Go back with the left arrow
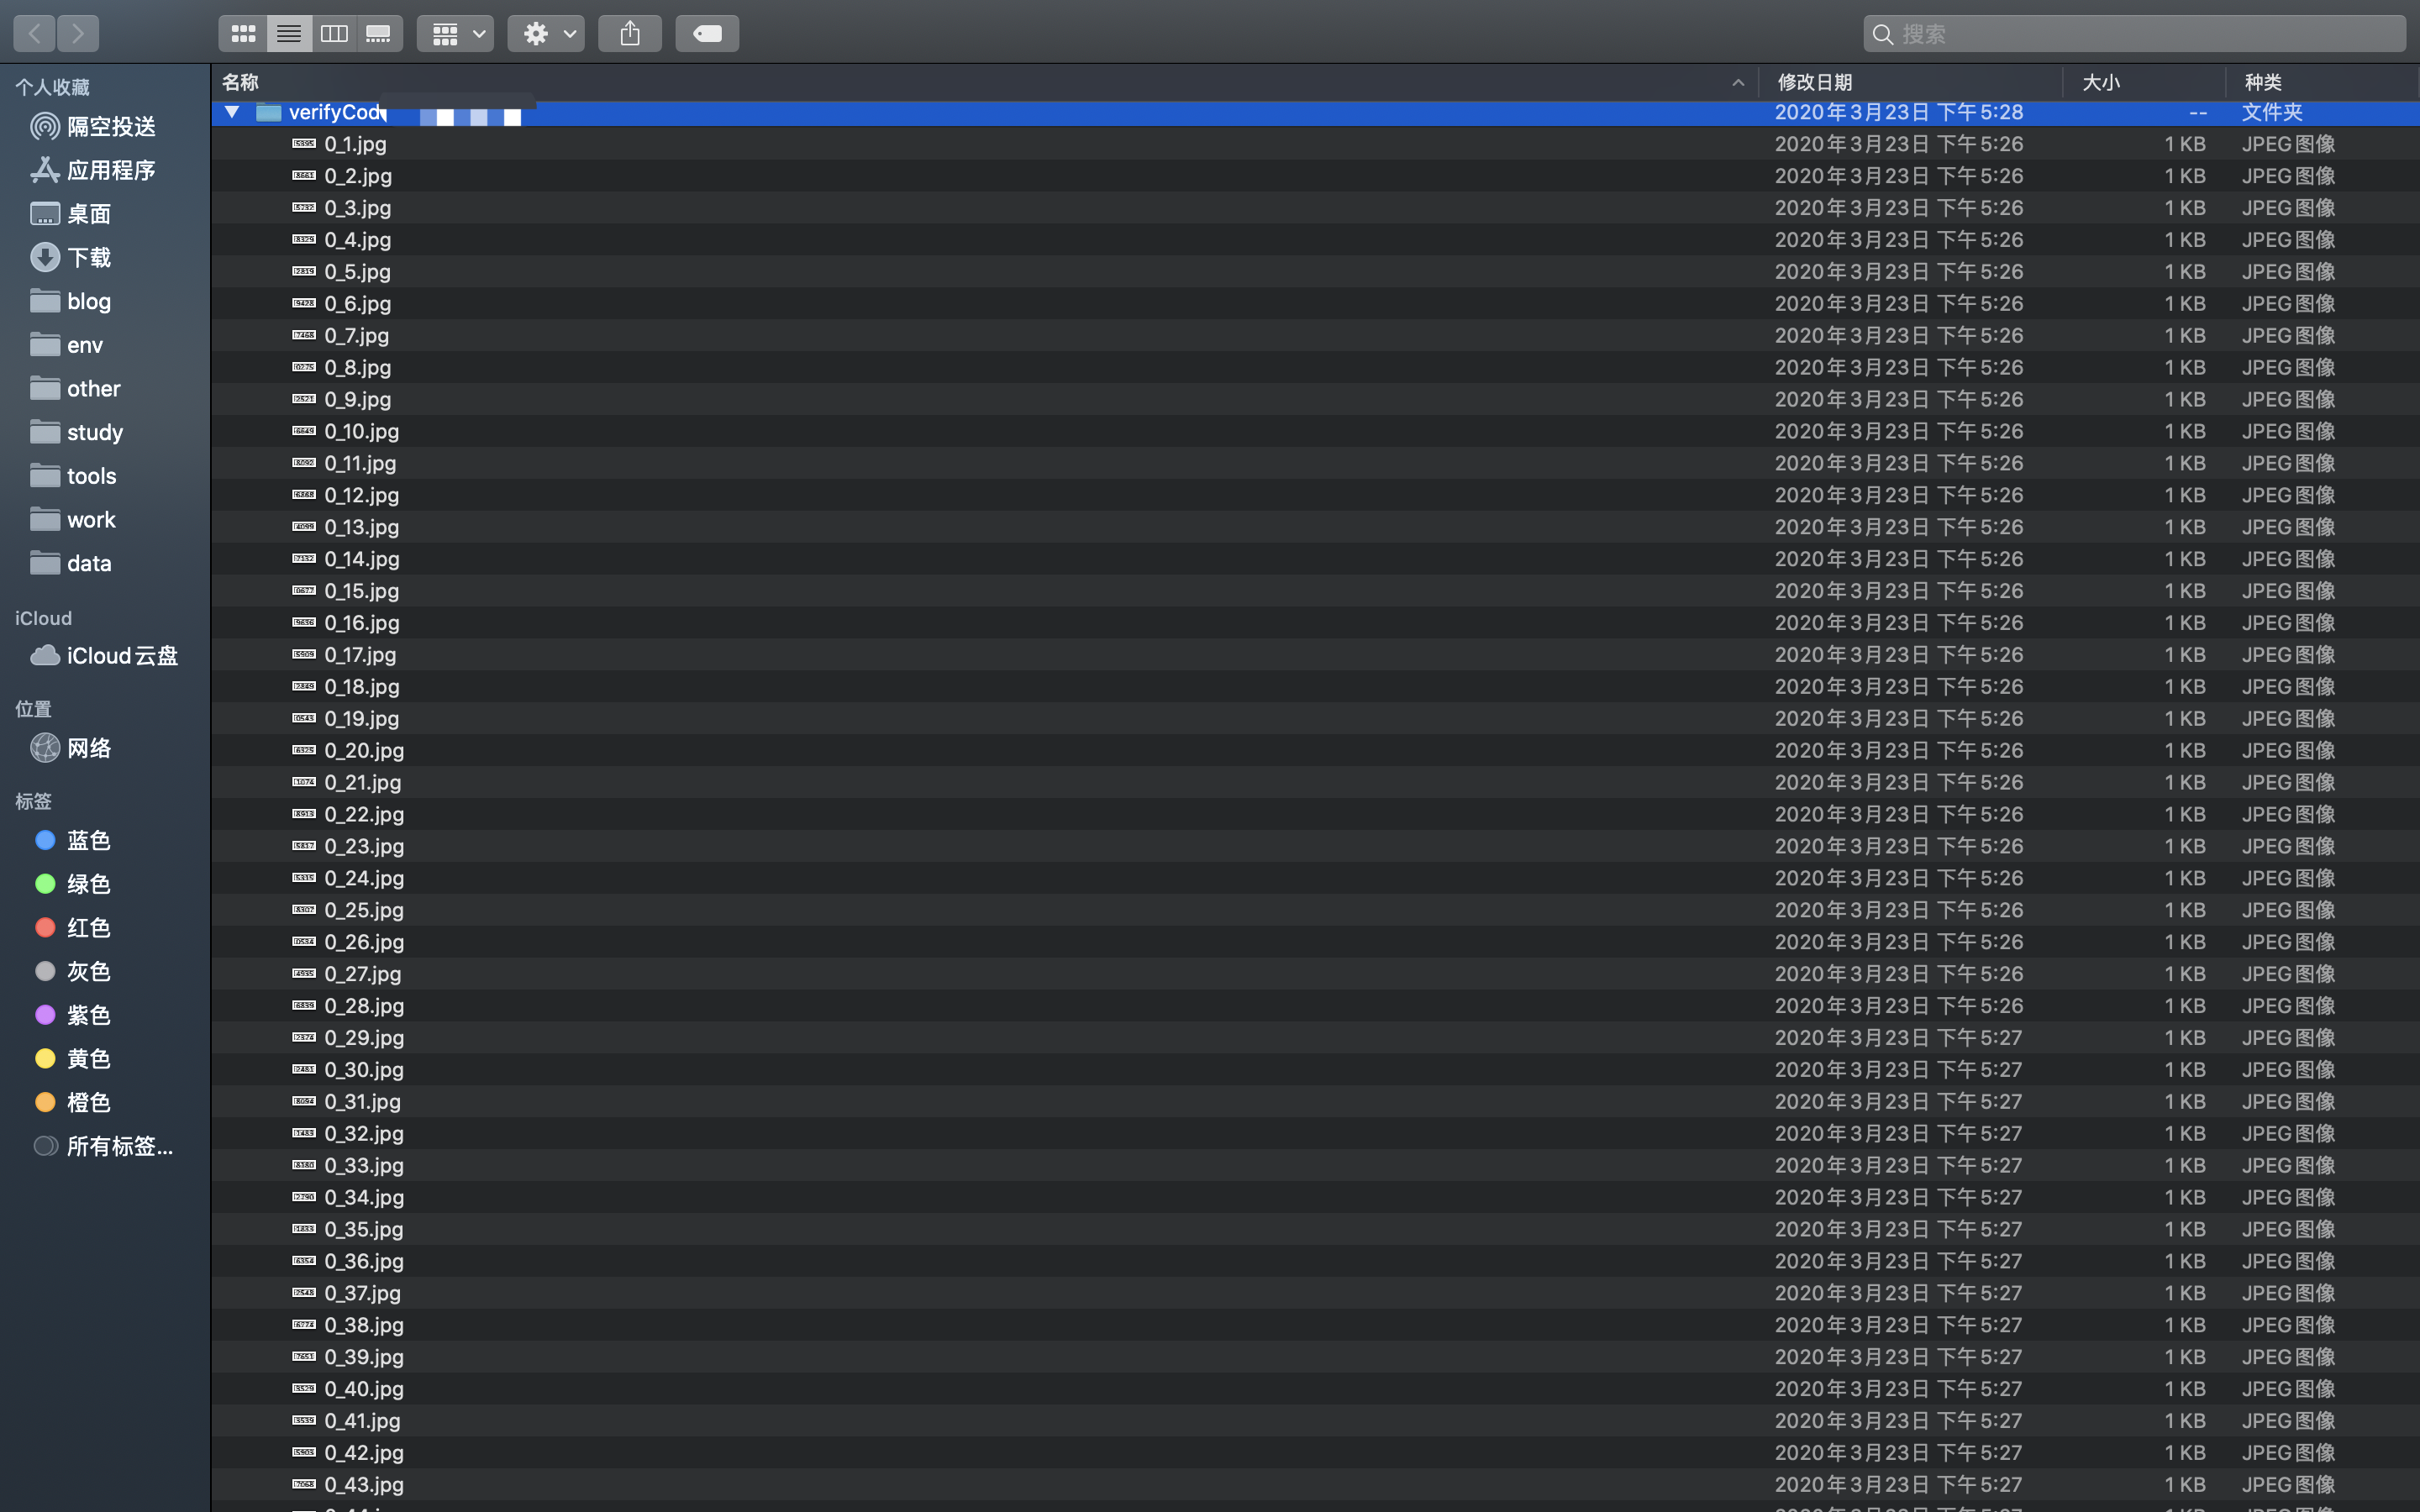This screenshot has height=1512, width=2420. click(34, 34)
